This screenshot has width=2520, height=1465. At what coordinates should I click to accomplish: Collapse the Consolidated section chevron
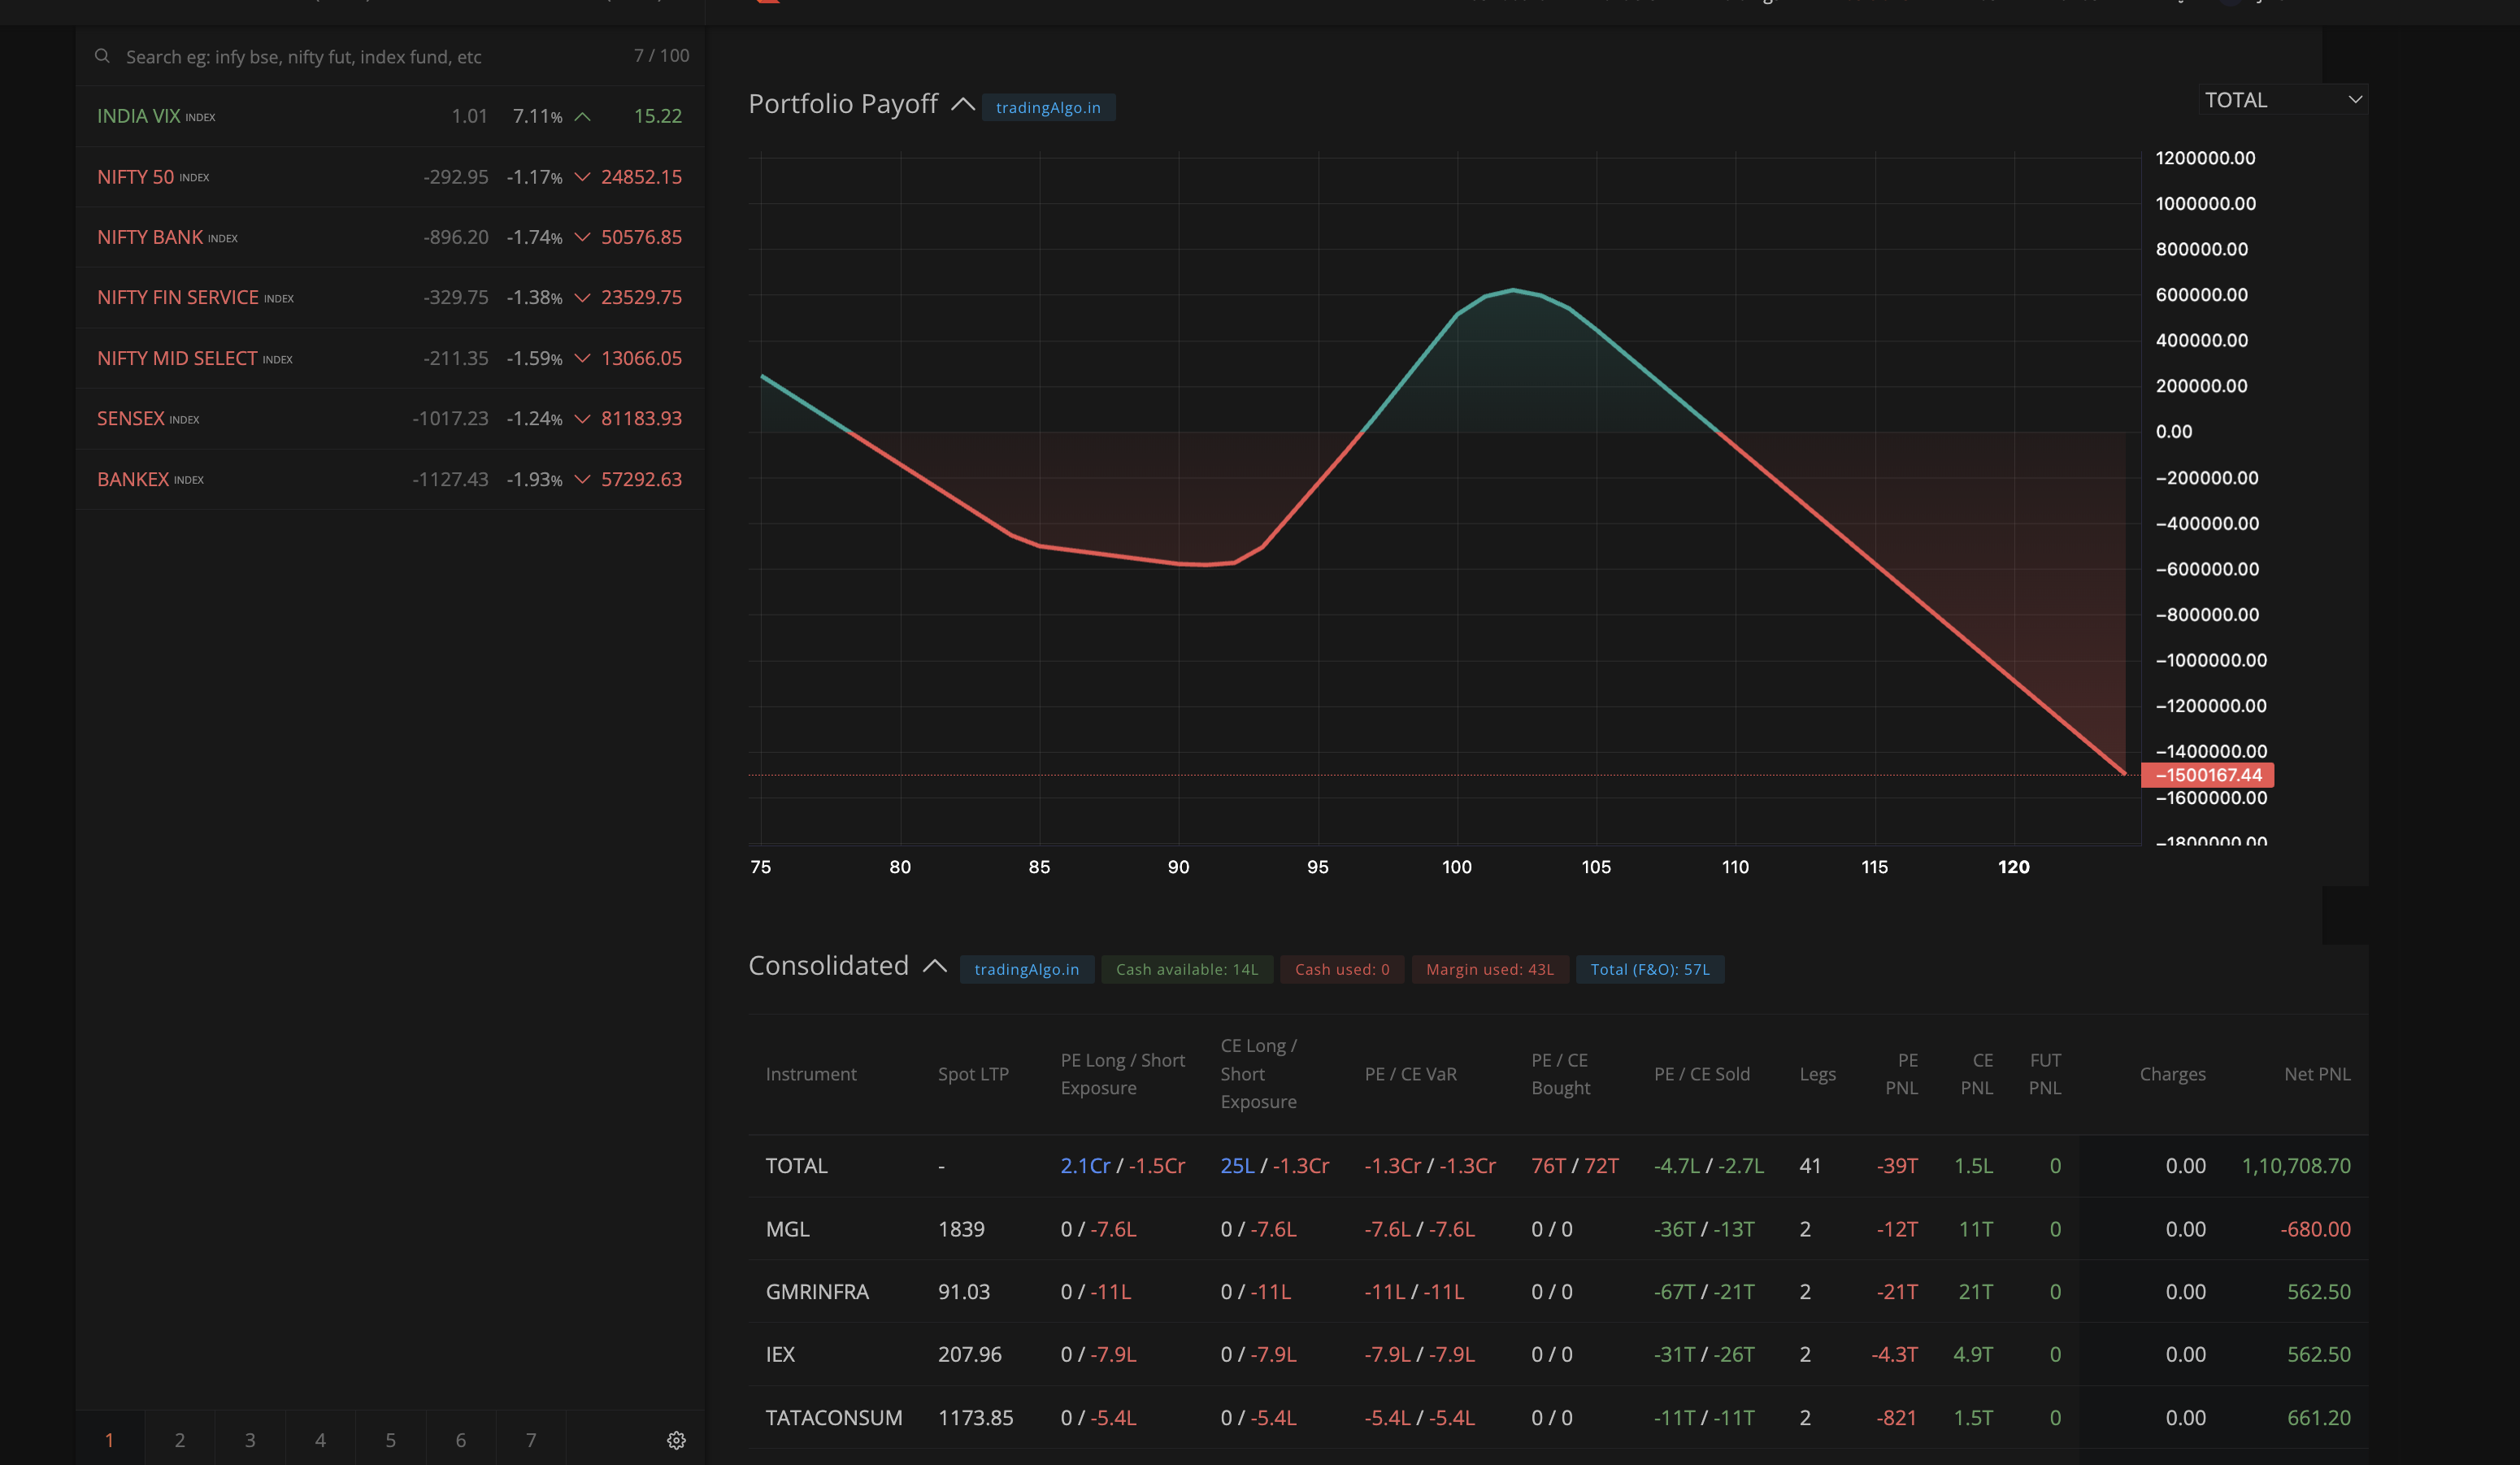pyautogui.click(x=934, y=966)
